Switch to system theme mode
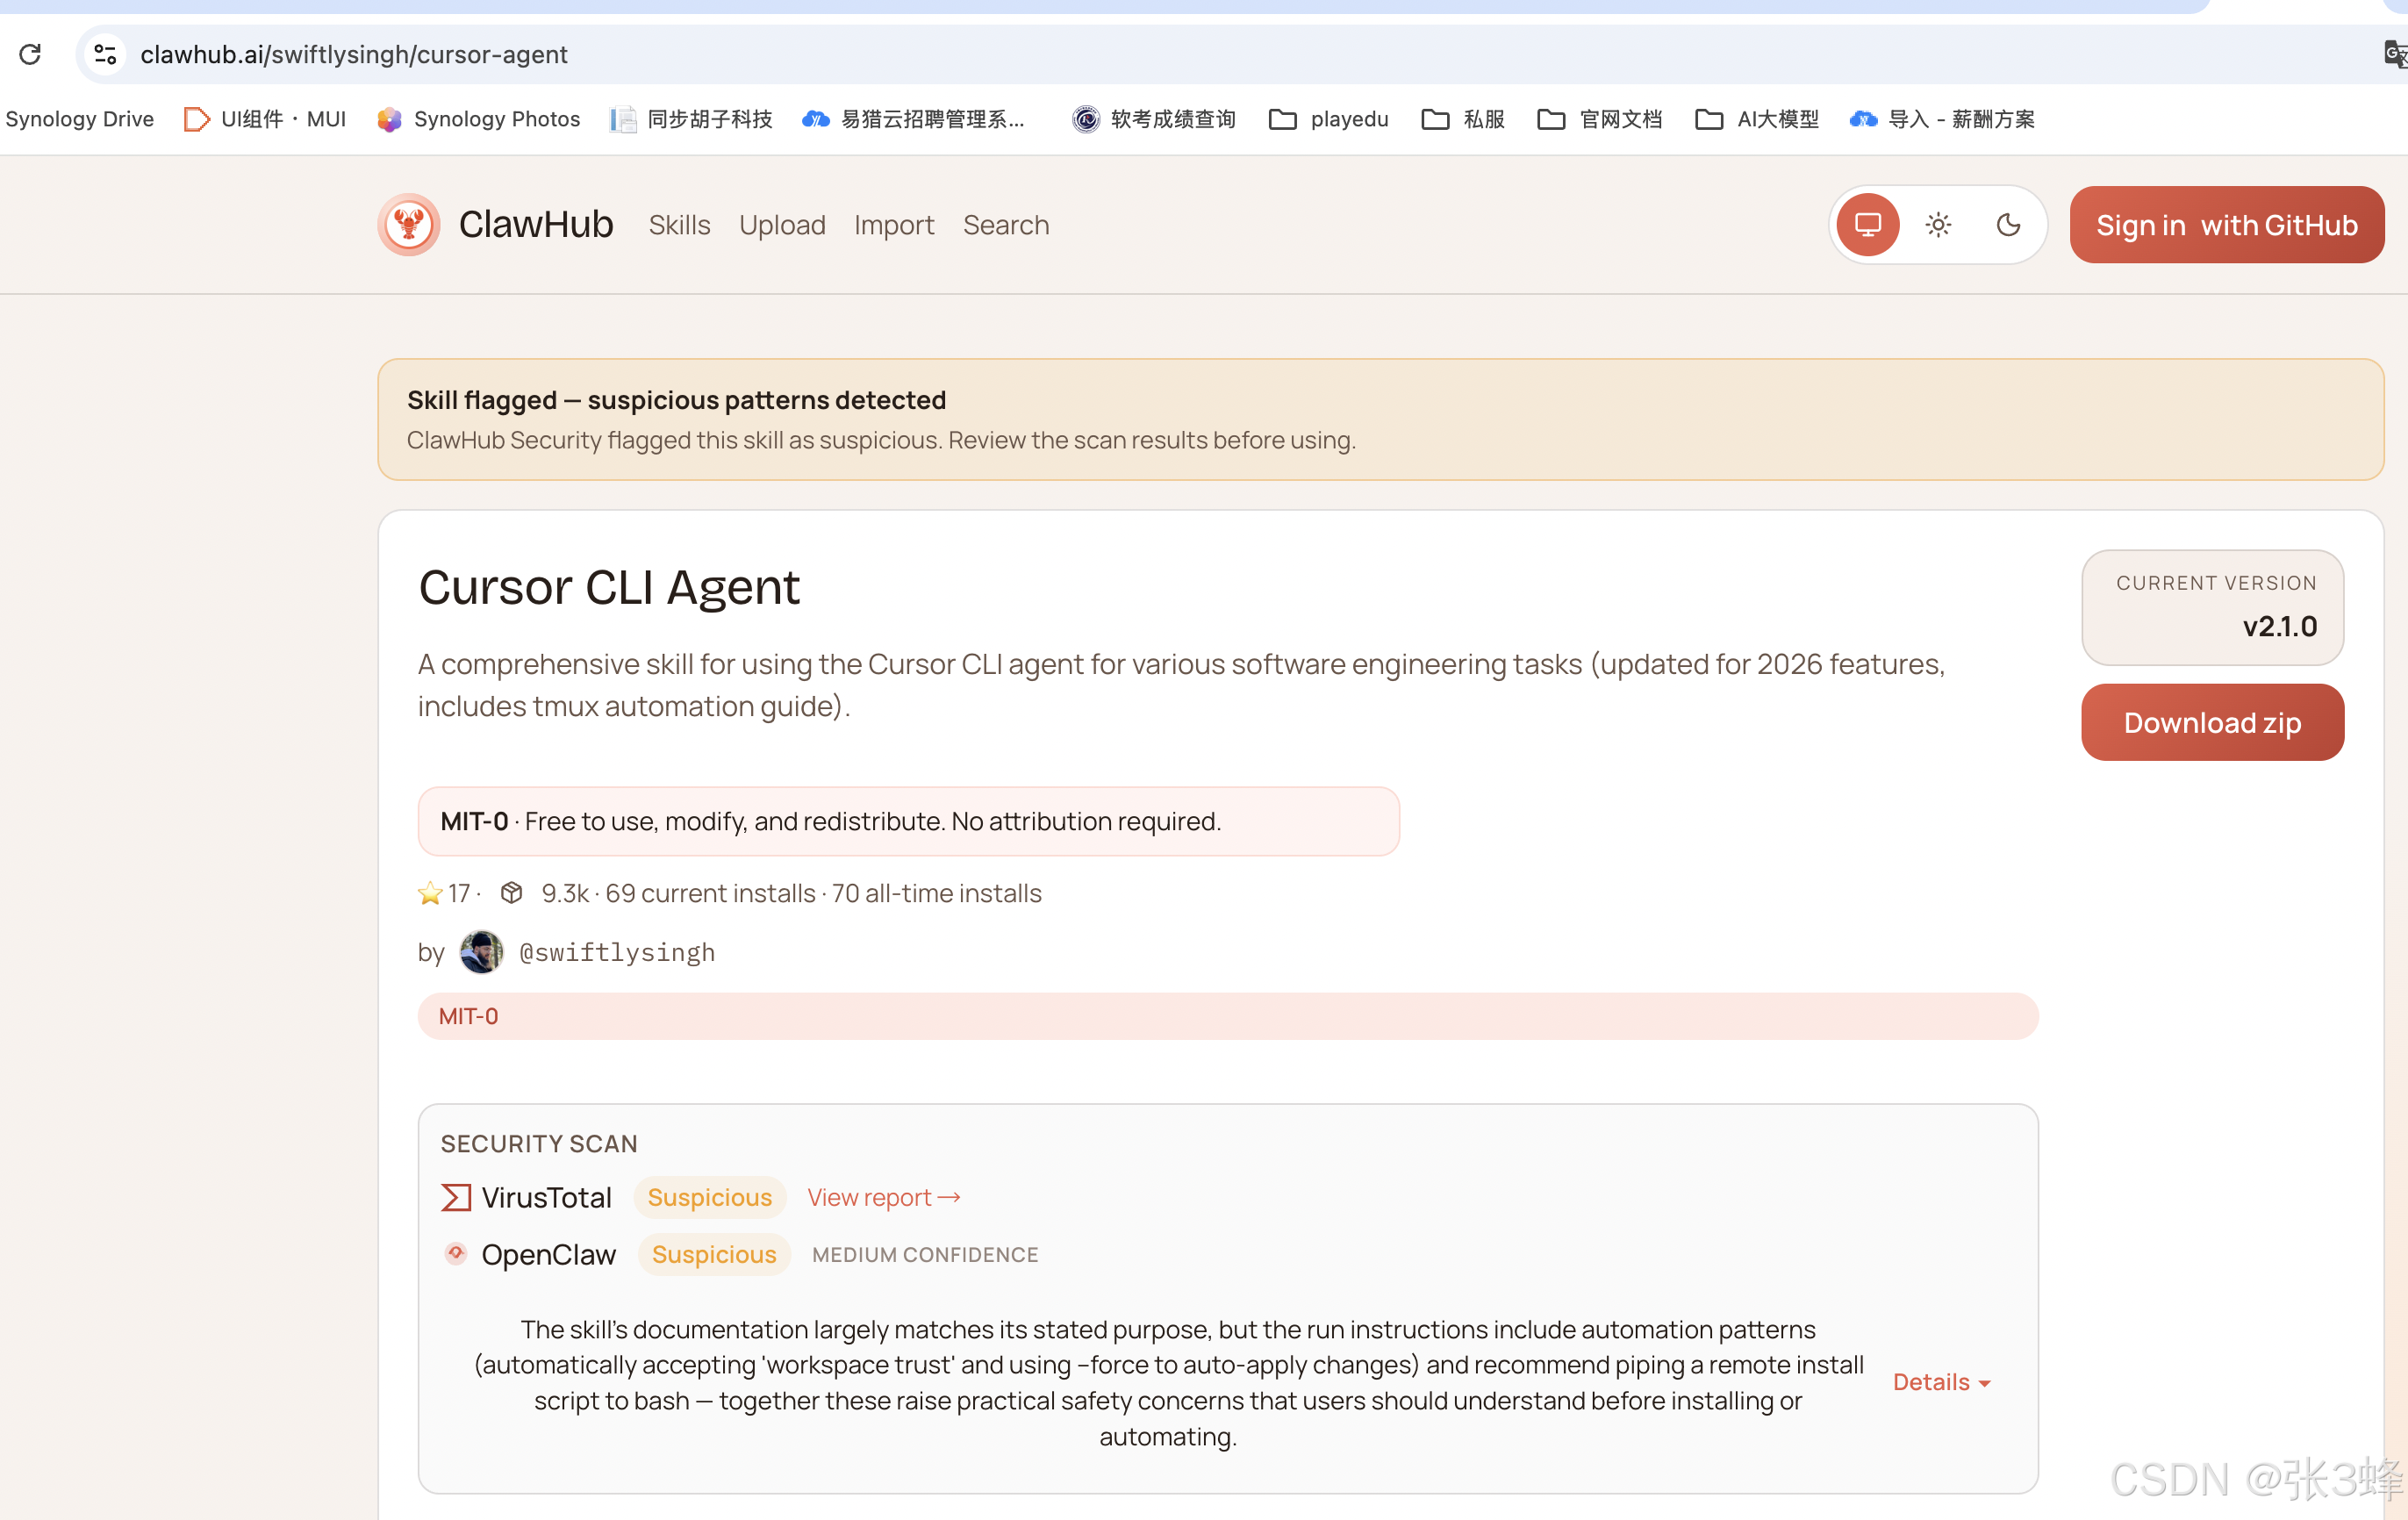Viewport: 2408px width, 1520px height. click(x=1867, y=225)
